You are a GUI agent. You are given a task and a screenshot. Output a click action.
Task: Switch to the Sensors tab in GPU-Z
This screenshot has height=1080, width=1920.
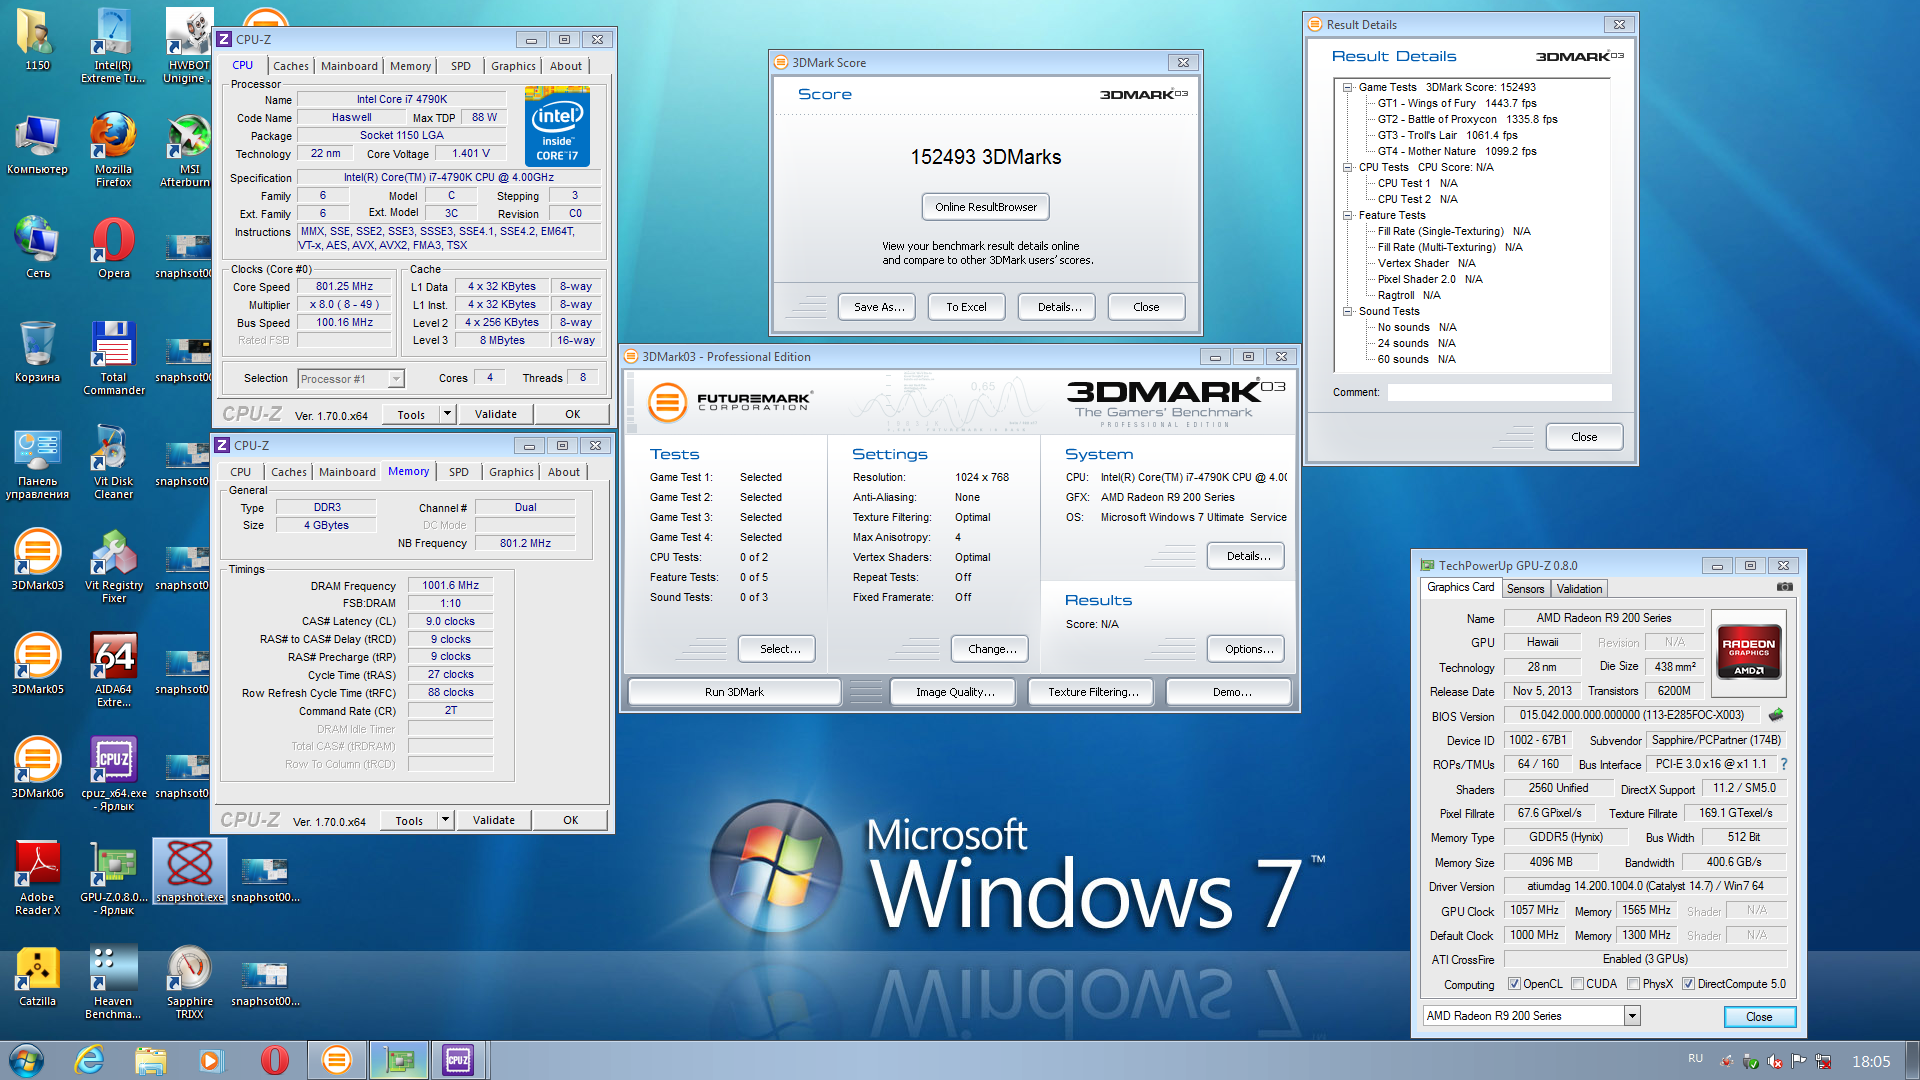point(1525,589)
